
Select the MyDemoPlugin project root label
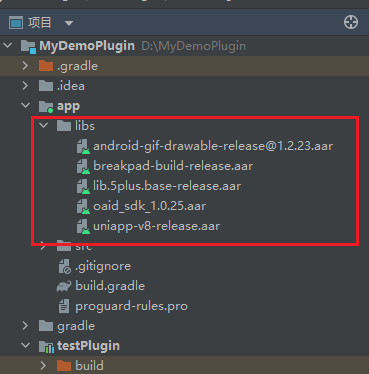point(87,46)
